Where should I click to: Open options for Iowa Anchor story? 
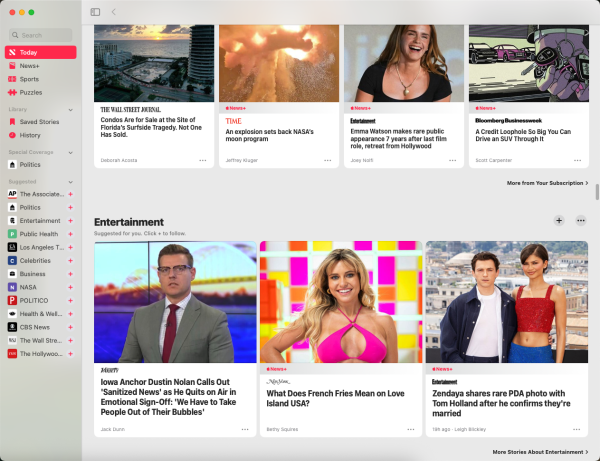245,430
